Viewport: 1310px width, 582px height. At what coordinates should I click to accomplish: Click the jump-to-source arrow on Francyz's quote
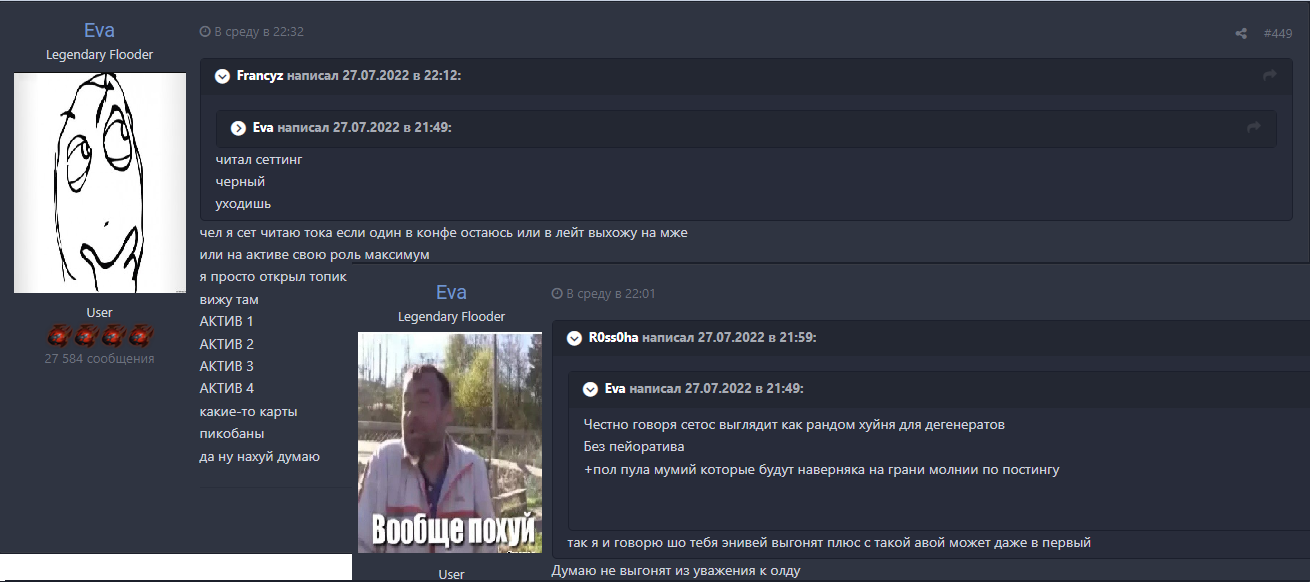(x=1268, y=76)
